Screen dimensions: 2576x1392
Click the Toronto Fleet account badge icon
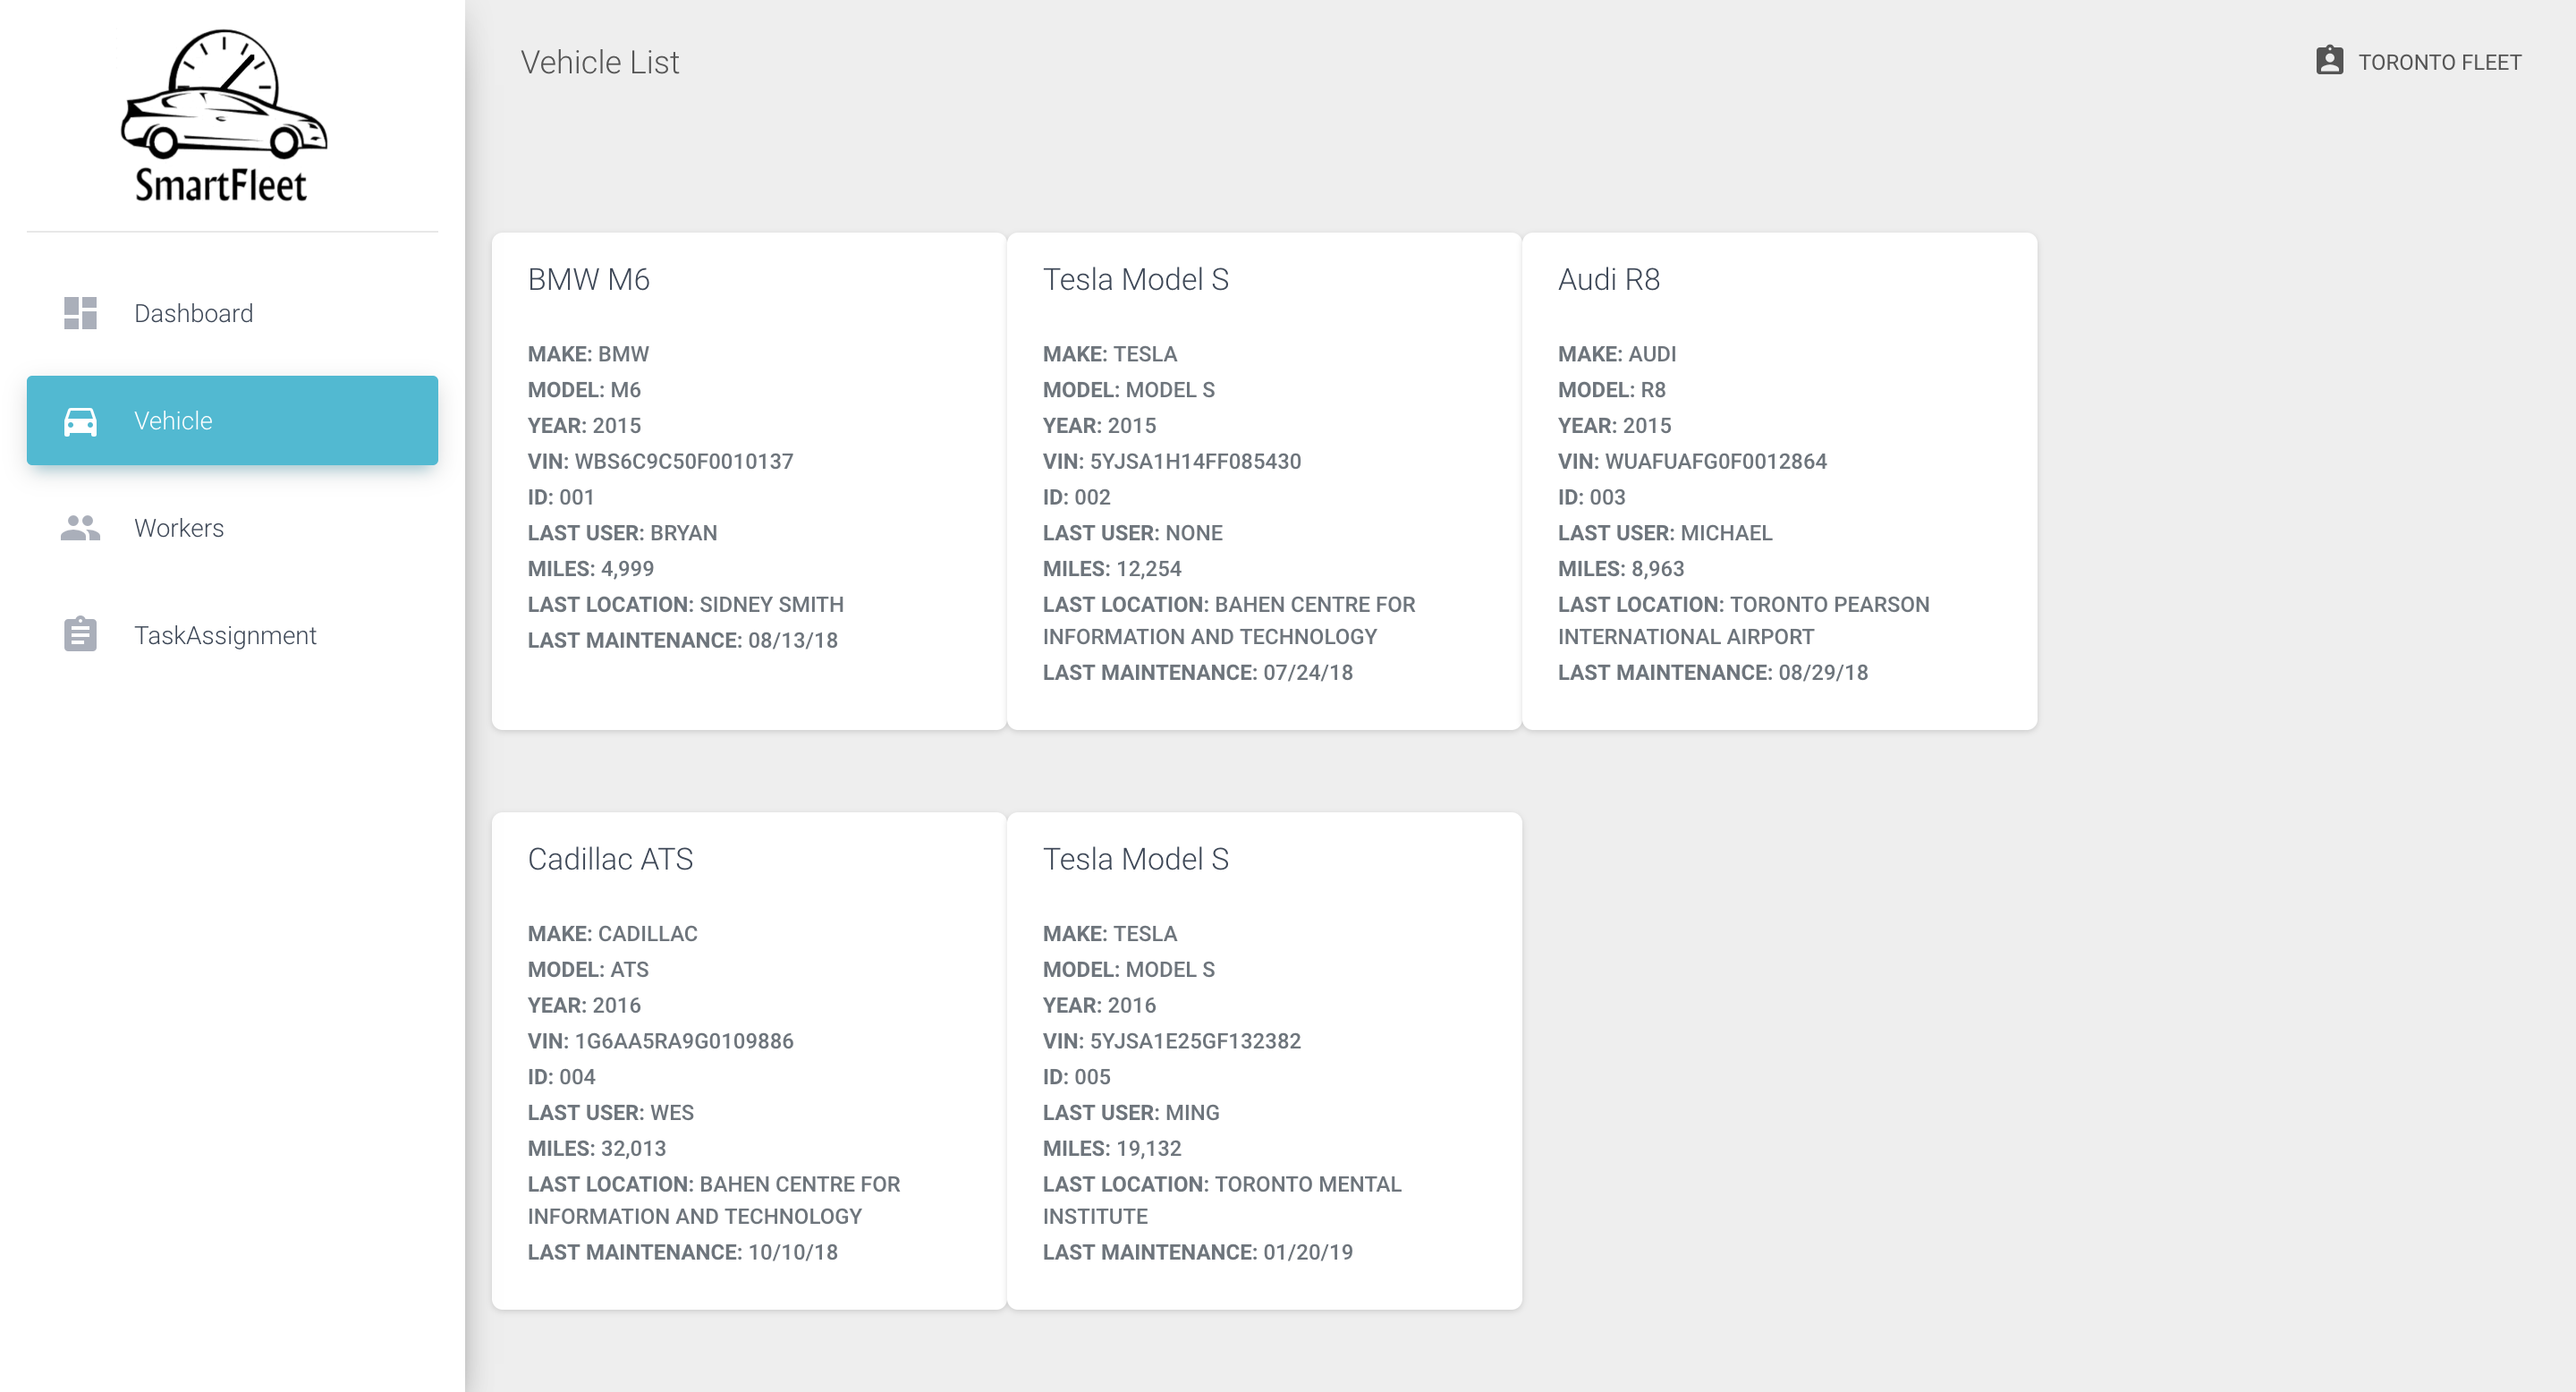point(2329,61)
